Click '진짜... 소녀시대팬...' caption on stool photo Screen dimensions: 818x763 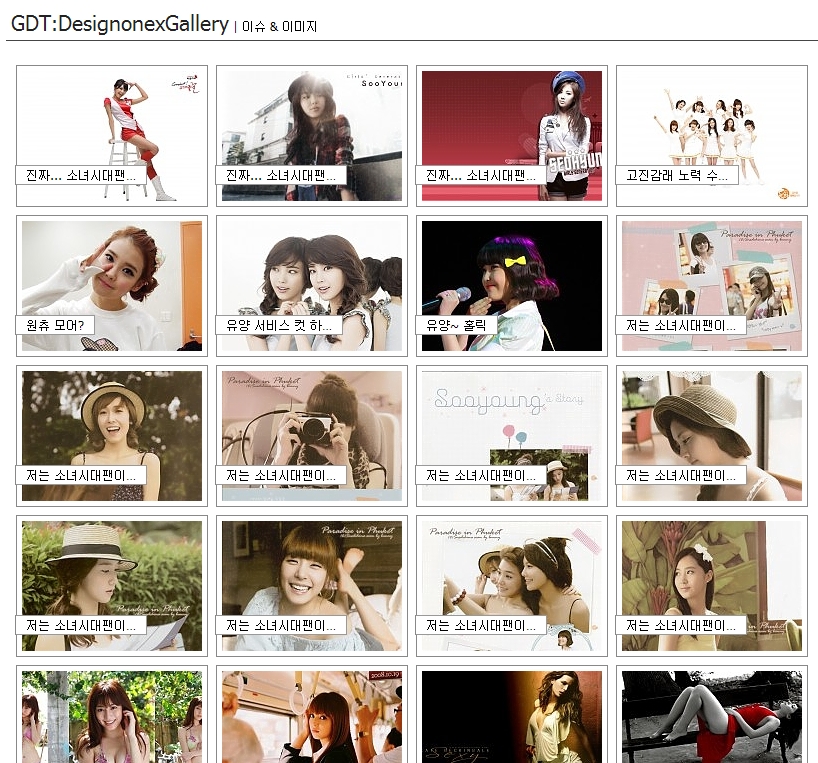click(81, 175)
